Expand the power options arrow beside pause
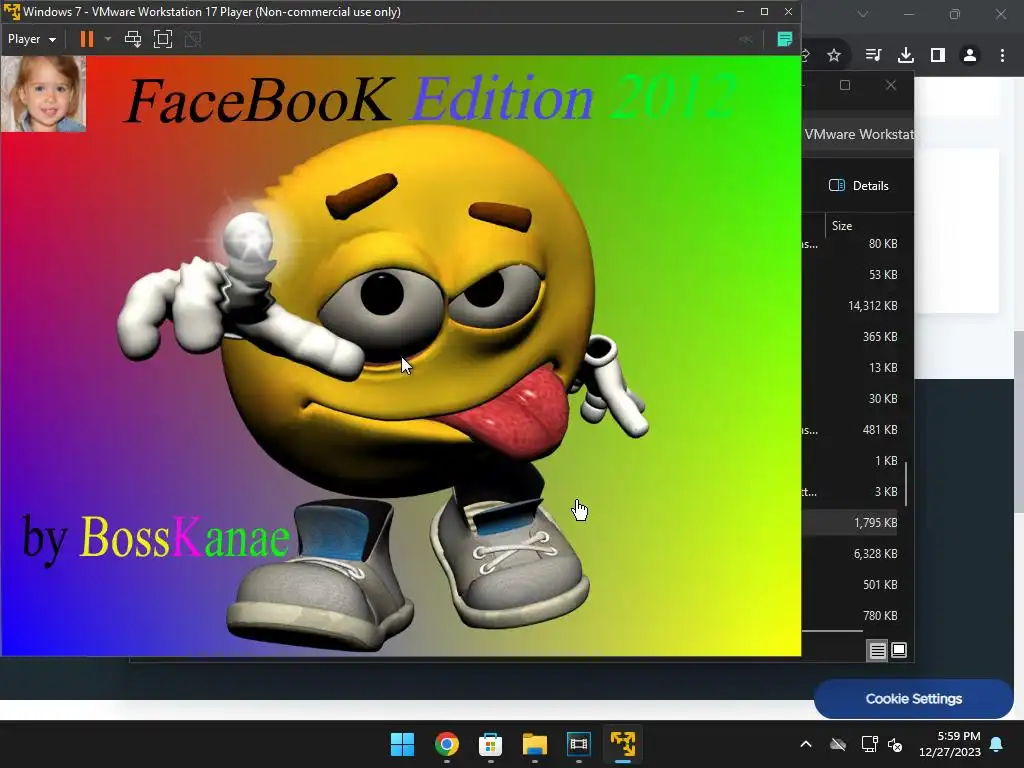The width and height of the screenshot is (1024, 768). pos(108,39)
